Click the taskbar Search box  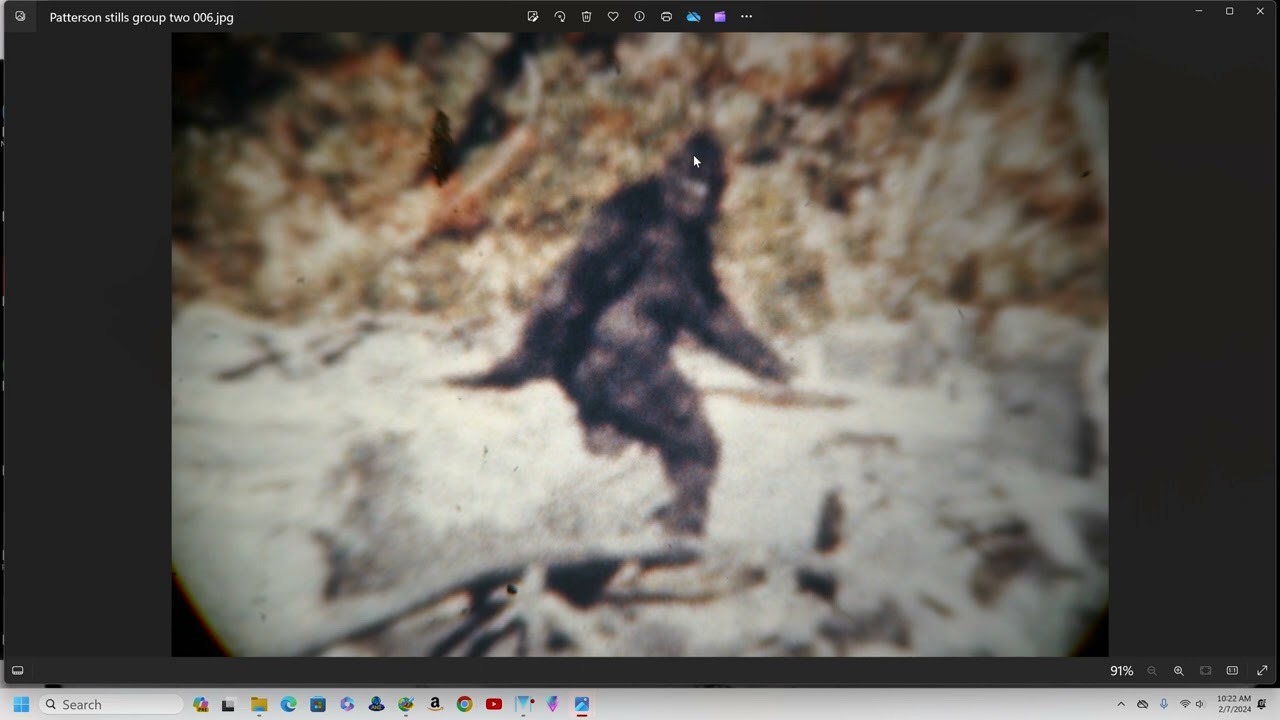(111, 704)
